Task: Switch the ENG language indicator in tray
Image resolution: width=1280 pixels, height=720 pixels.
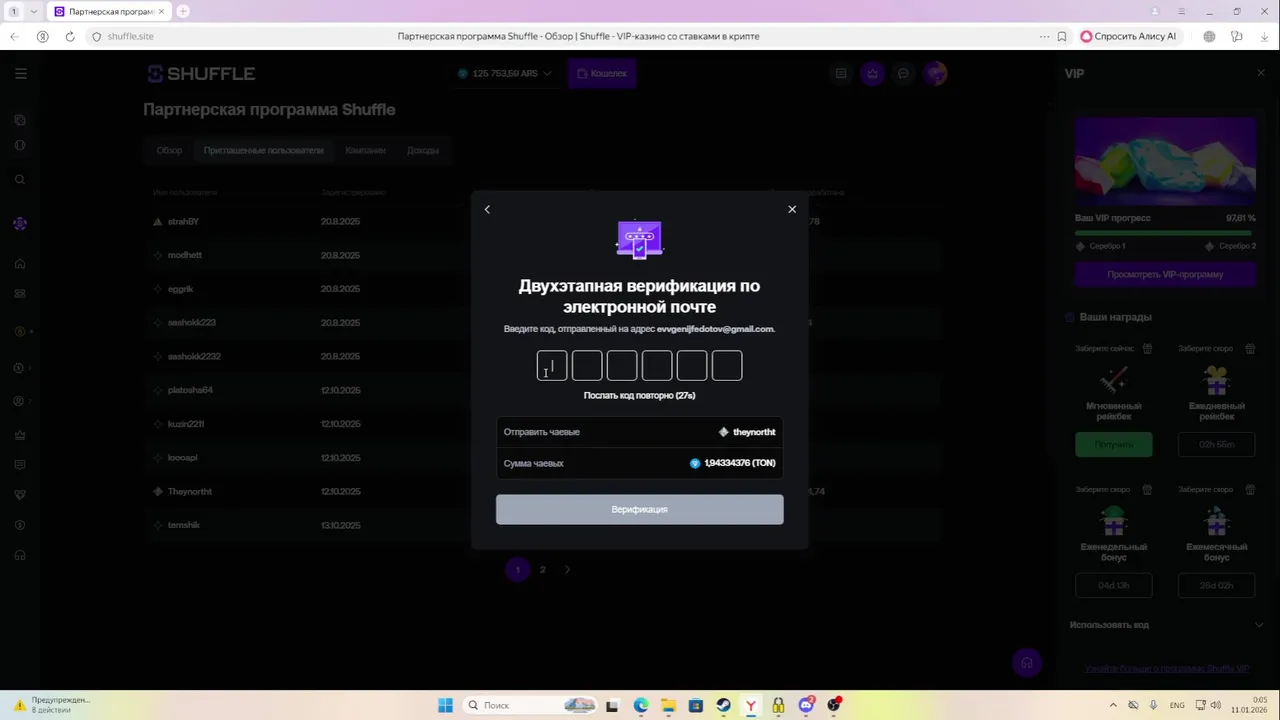Action: [x=1177, y=705]
